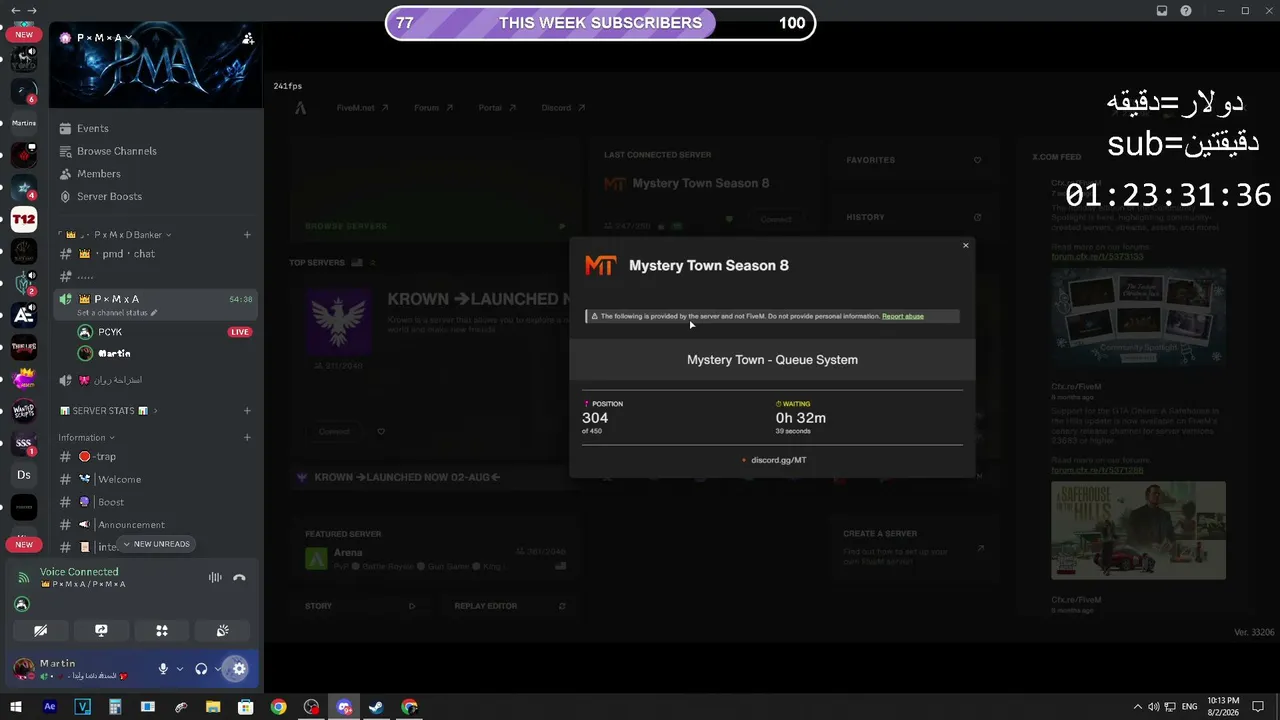Disconnect from voice with the hang-up icon
The width and height of the screenshot is (1280, 720).
click(x=239, y=577)
